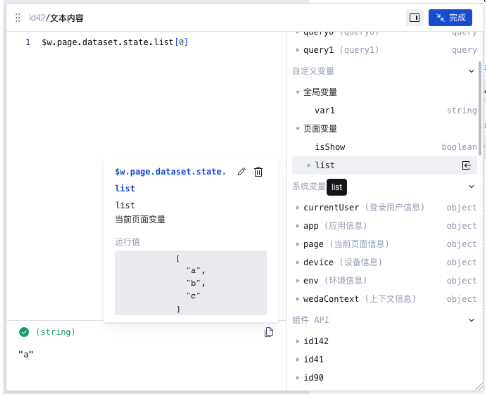The width and height of the screenshot is (486, 395).
Task: Select var1 string variable
Action: (x=385, y=110)
